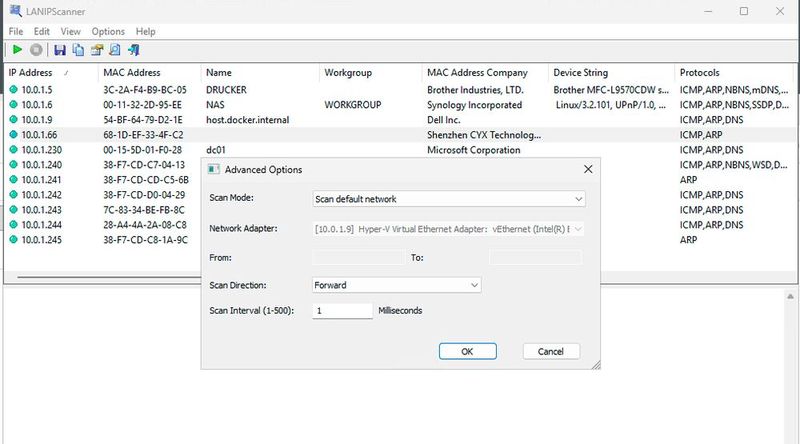The image size is (800, 444).
Task: Click MAC address 28-A4-4A-2A-08-C8
Action: coord(145,224)
